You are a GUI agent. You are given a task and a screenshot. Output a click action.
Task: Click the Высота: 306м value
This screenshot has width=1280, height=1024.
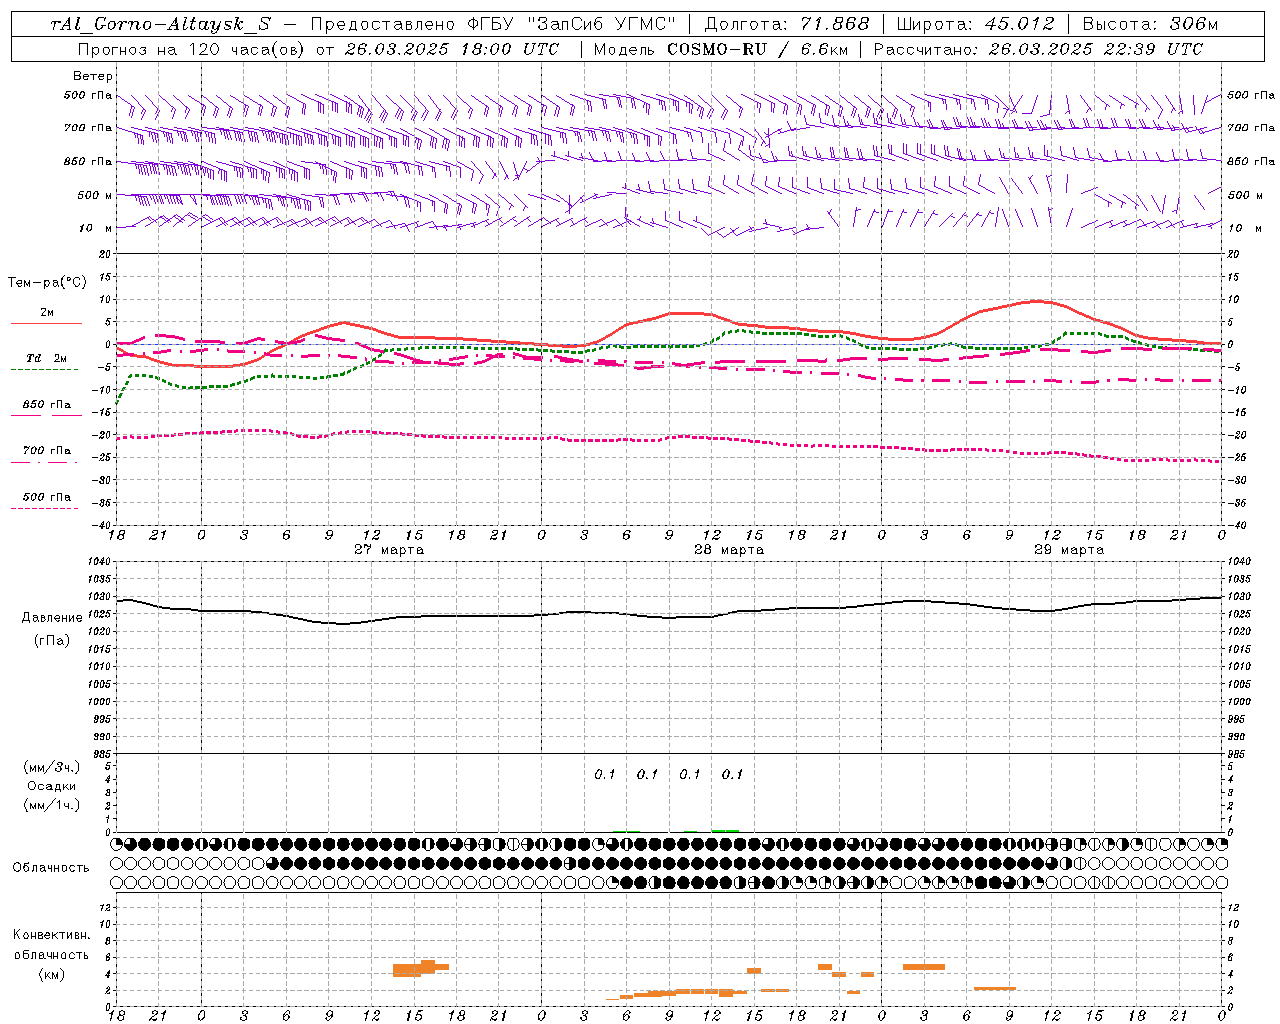[x=1150, y=25]
